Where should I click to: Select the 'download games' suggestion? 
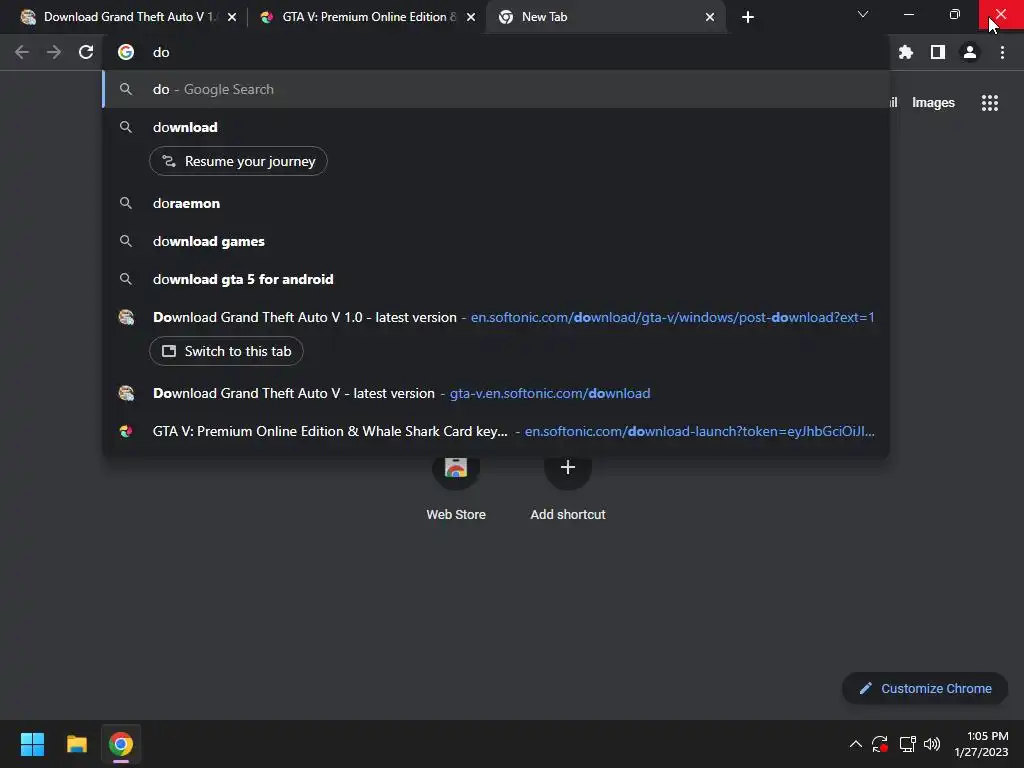pos(496,241)
